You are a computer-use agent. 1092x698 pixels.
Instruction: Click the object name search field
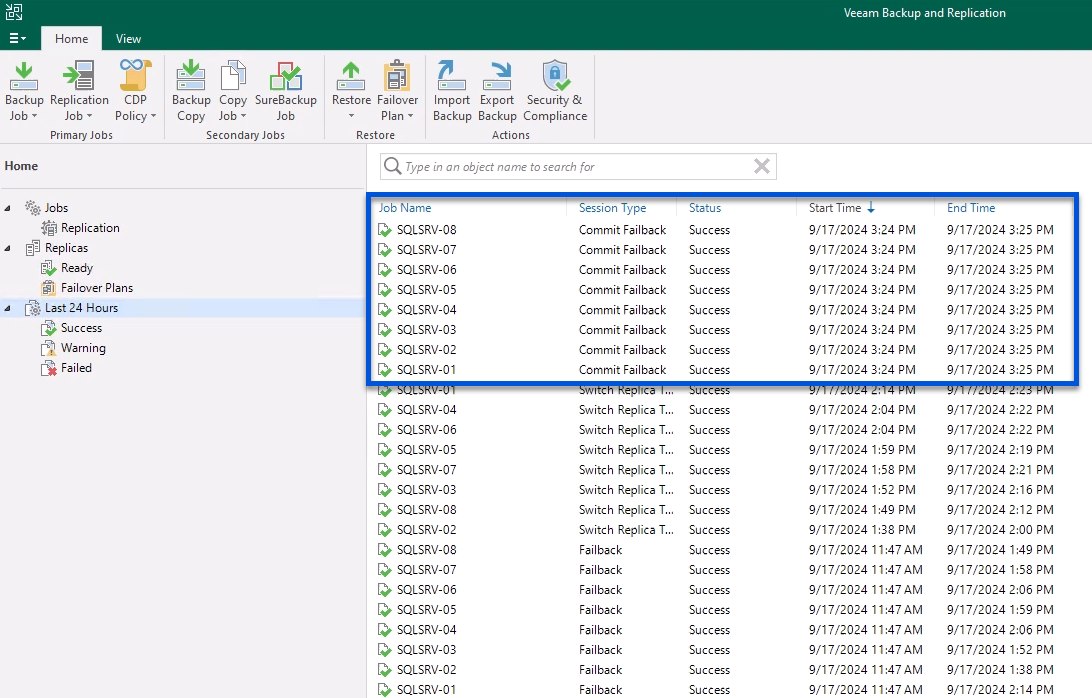(570, 167)
